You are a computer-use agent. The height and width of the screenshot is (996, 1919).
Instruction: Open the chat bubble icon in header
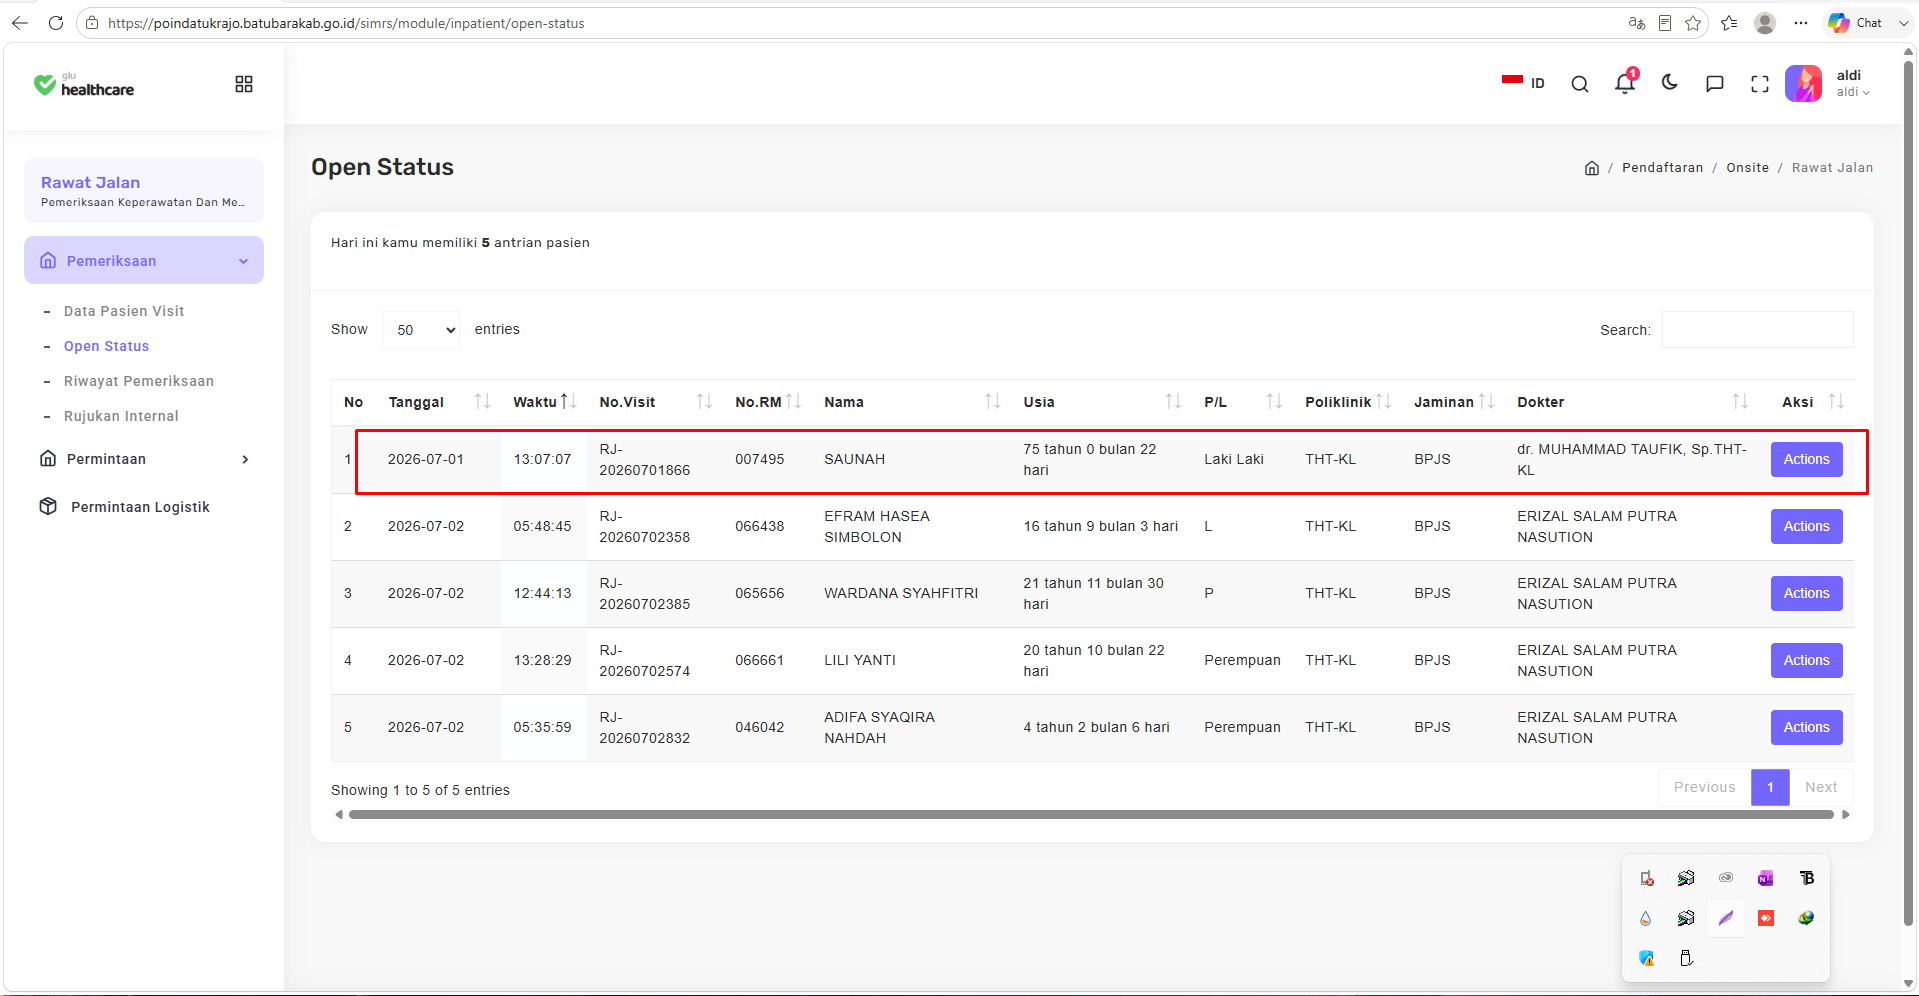click(1715, 84)
